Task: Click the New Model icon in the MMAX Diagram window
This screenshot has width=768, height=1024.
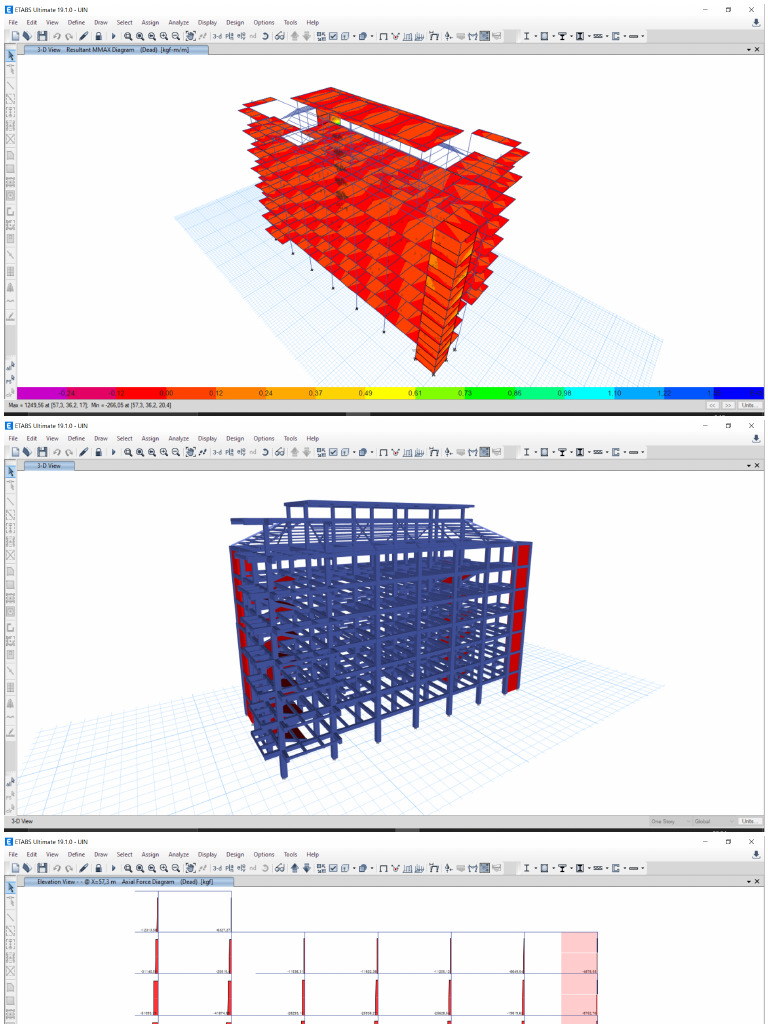Action: (x=15, y=36)
